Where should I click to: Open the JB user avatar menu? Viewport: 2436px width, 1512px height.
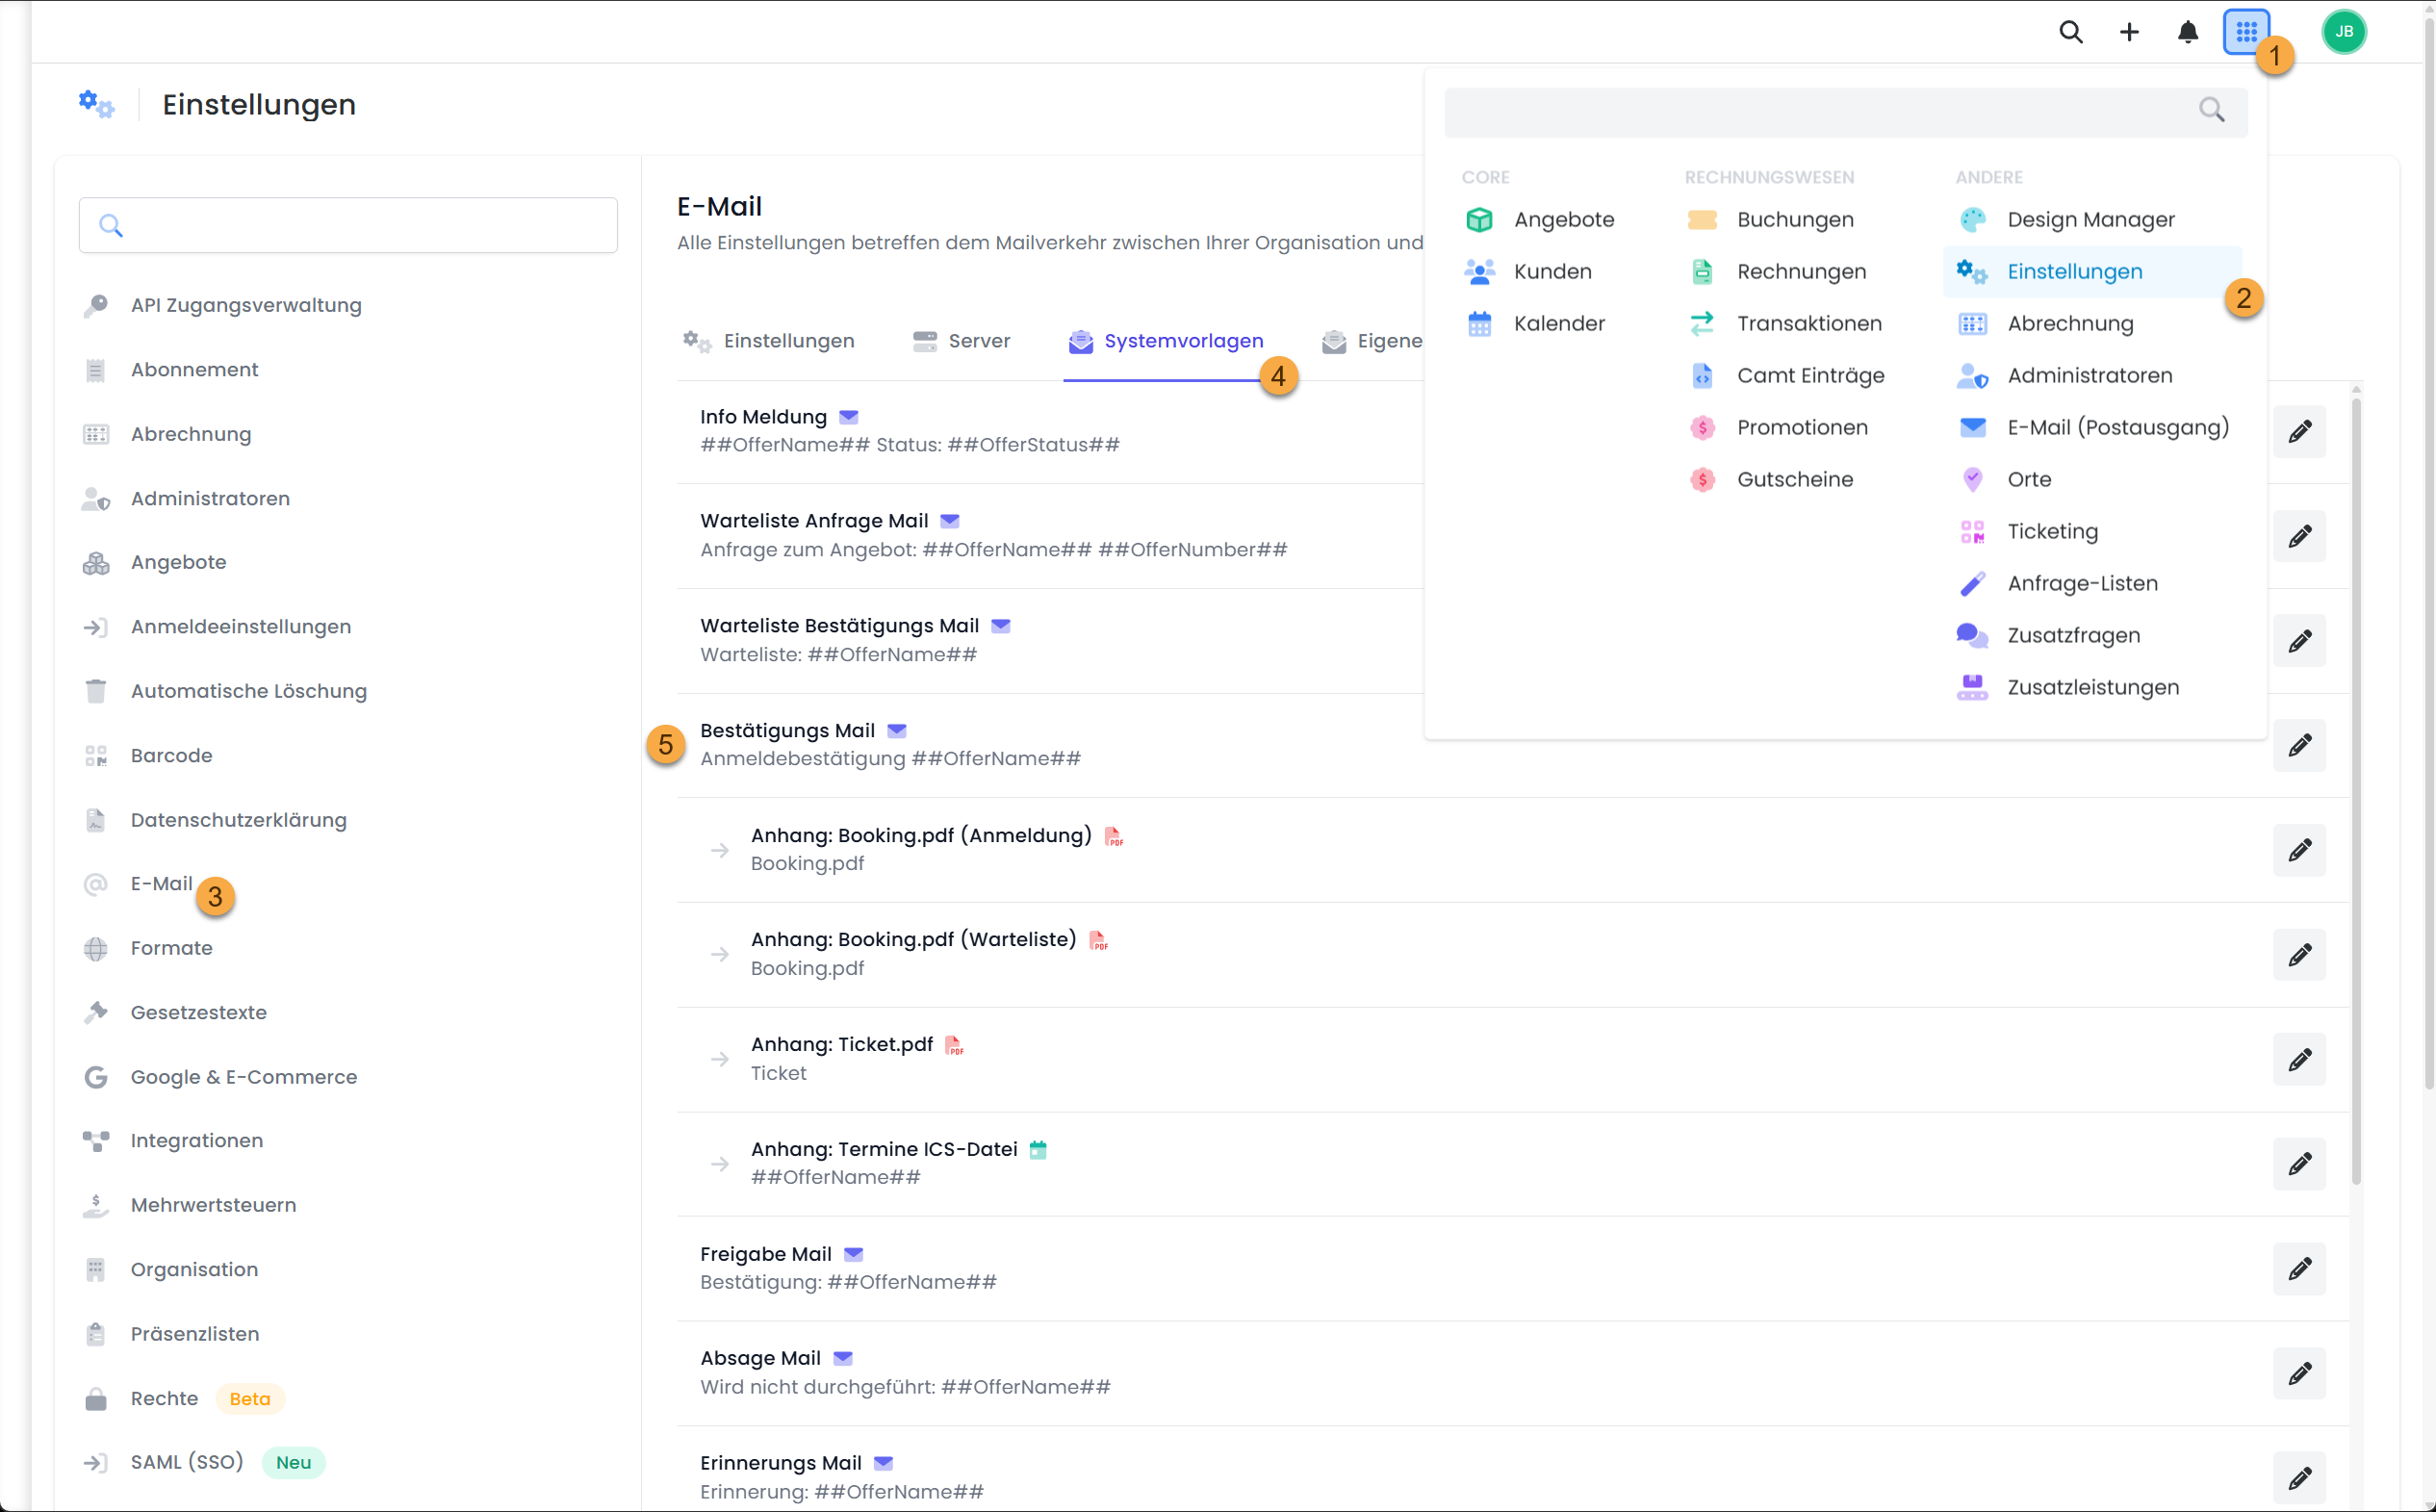coord(2343,32)
